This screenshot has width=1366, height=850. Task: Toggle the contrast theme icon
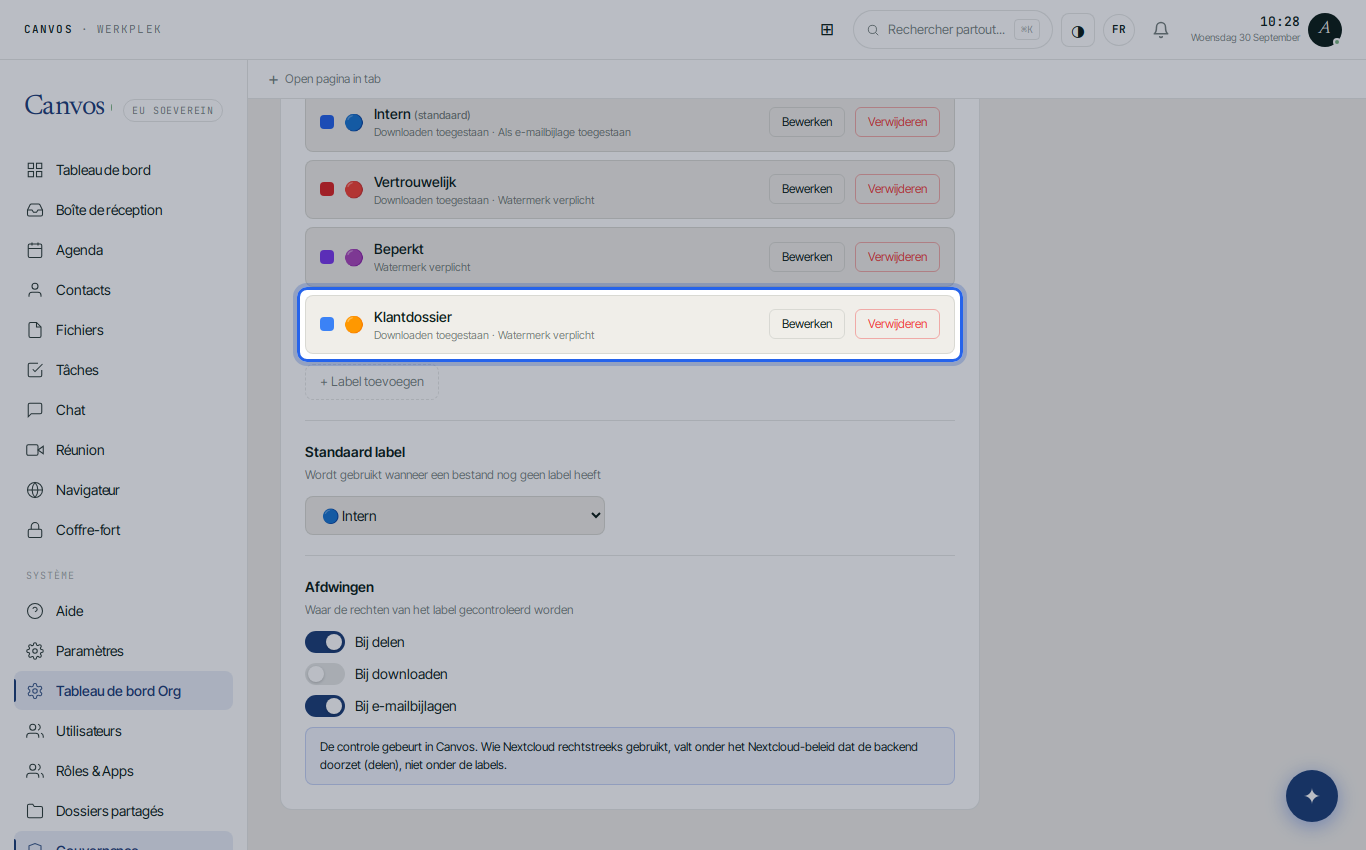pyautogui.click(x=1078, y=30)
